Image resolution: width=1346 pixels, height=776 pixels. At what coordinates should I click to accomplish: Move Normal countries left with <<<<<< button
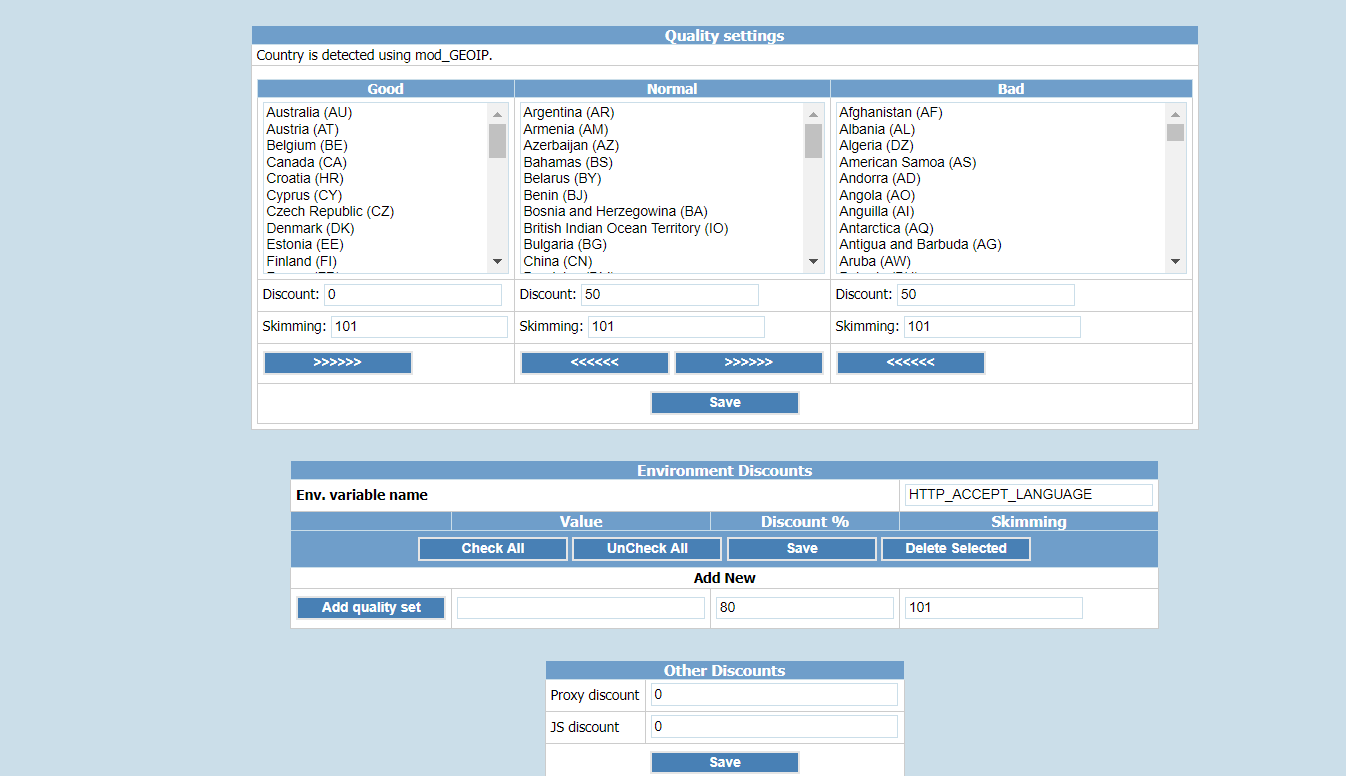[595, 363]
